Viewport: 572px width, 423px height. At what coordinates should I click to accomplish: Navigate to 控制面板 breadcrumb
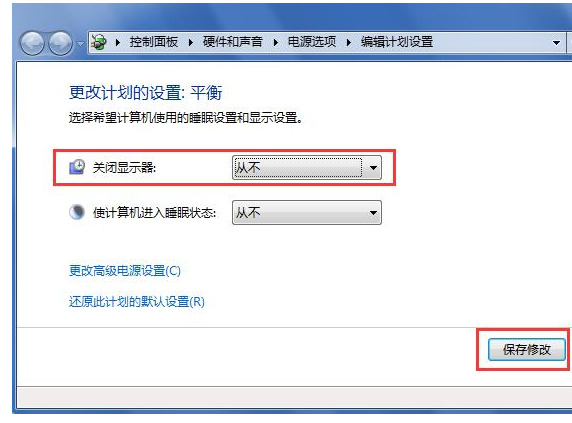[x=154, y=42]
